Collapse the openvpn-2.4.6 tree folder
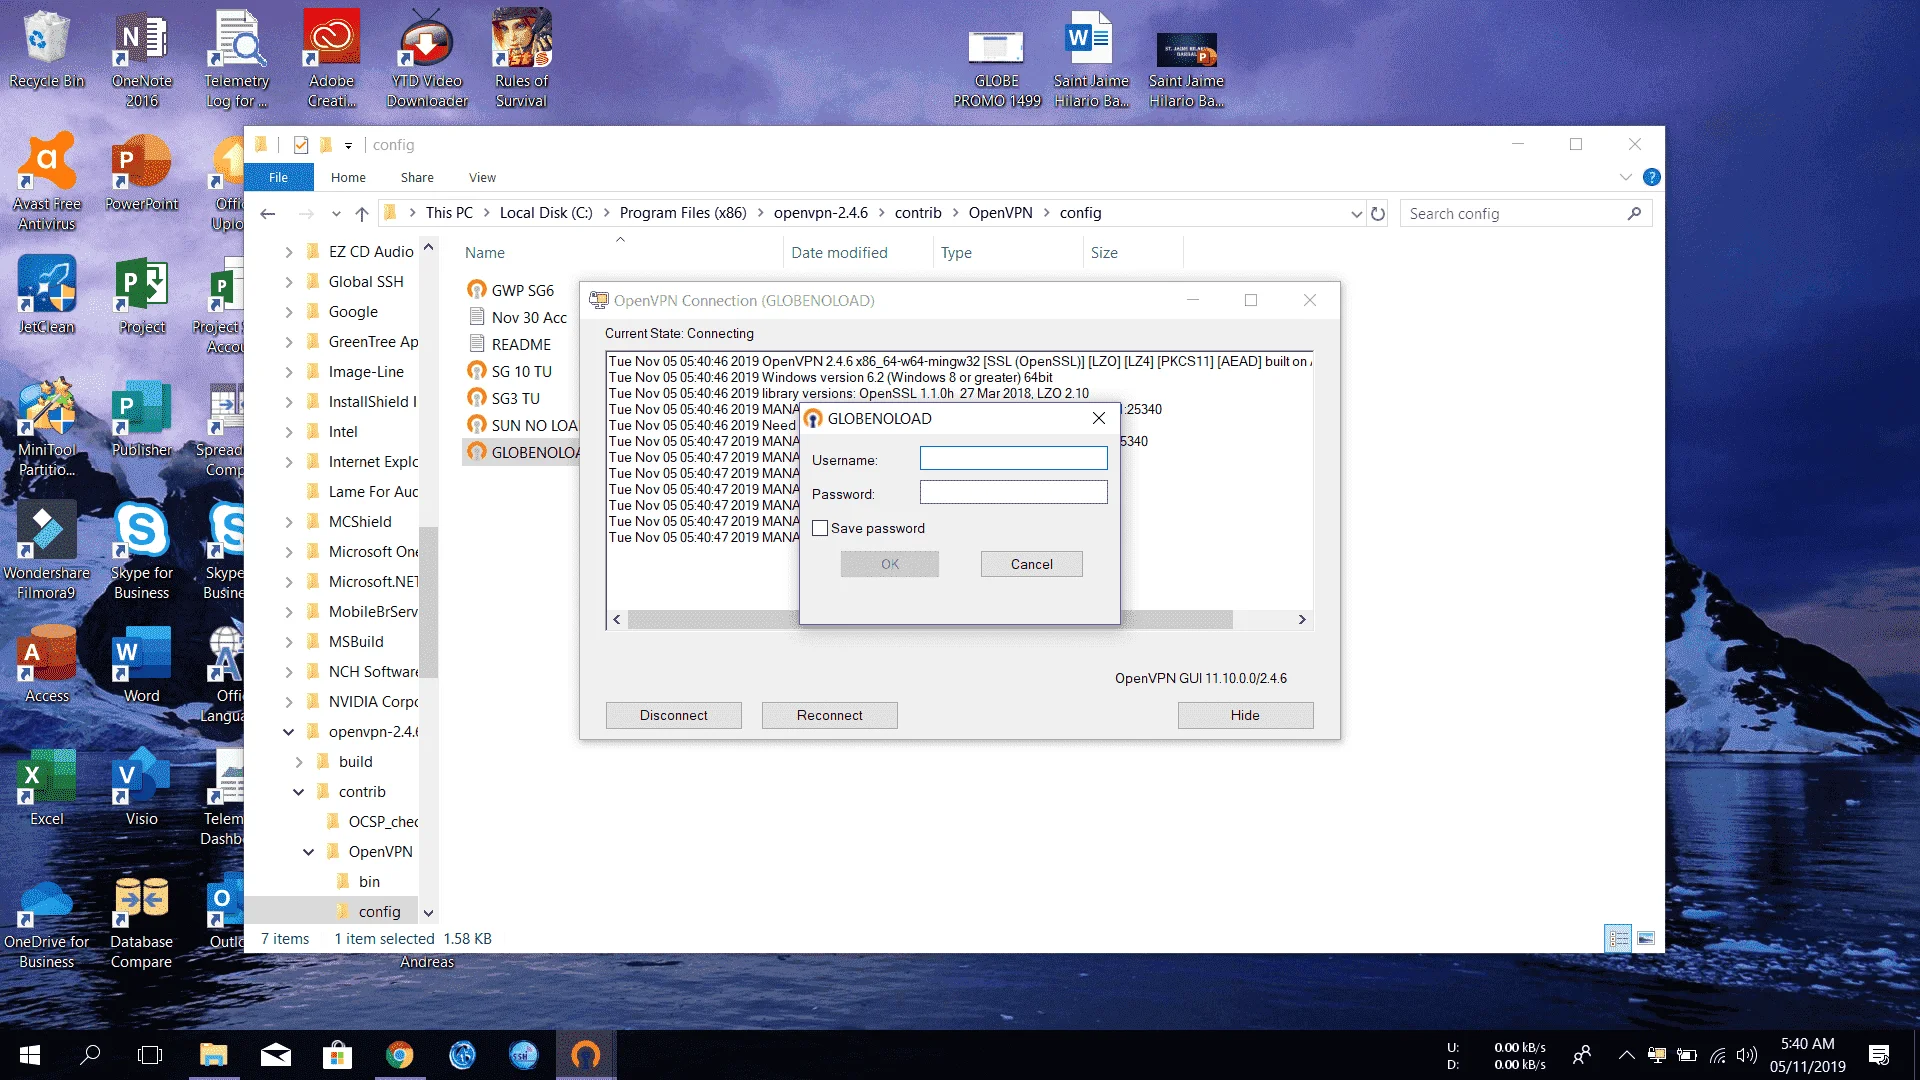1920x1080 pixels. (x=288, y=732)
